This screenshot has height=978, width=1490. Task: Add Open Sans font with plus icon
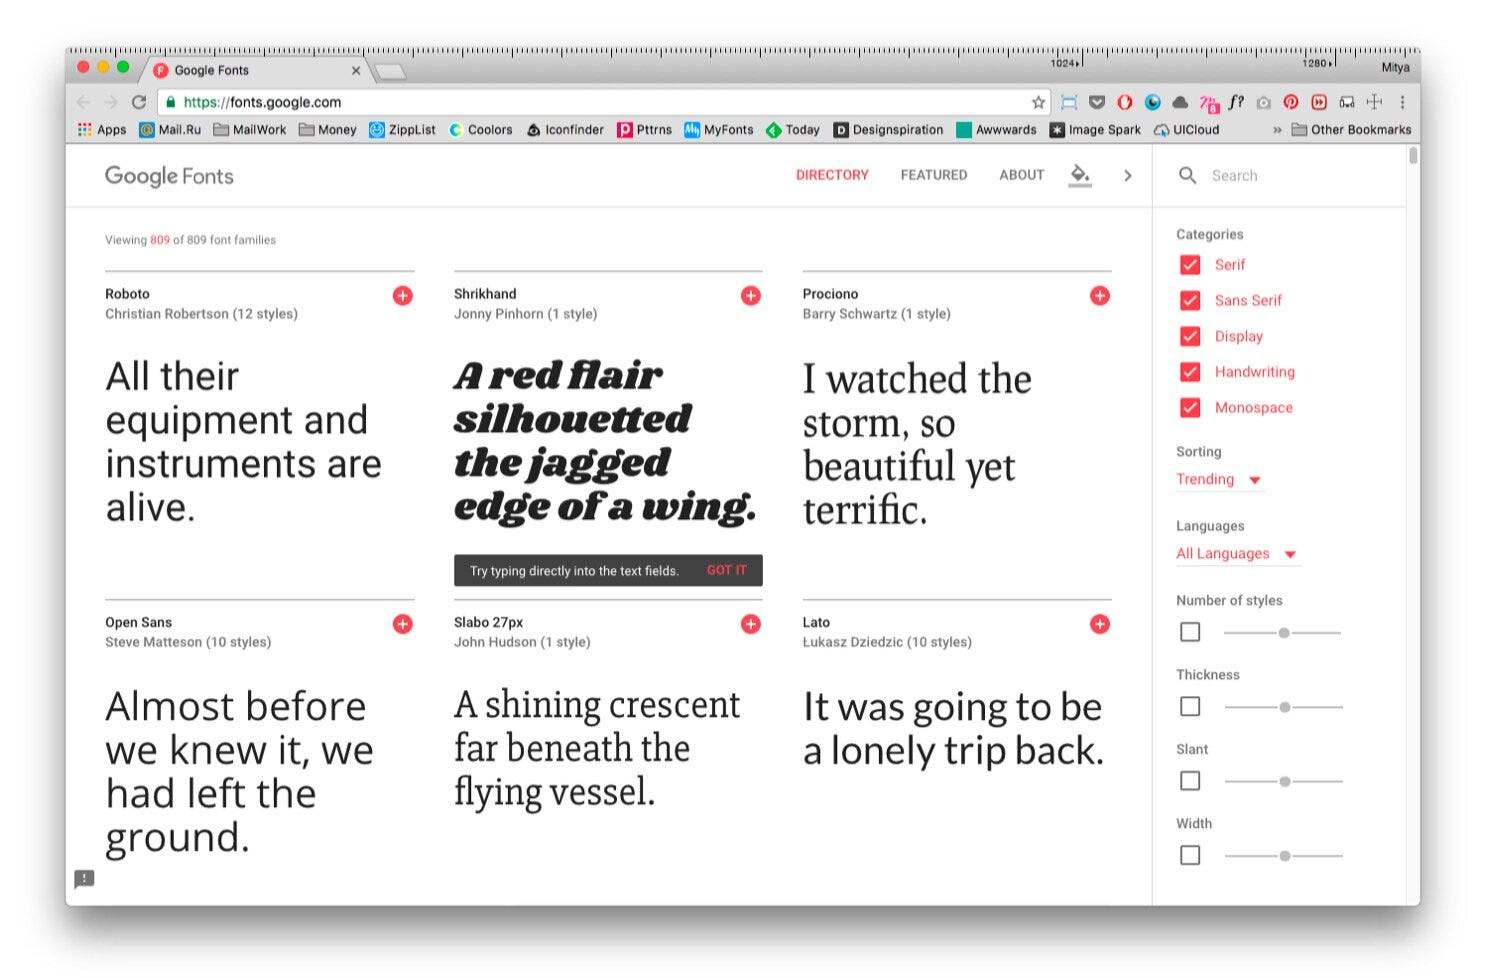tap(403, 624)
